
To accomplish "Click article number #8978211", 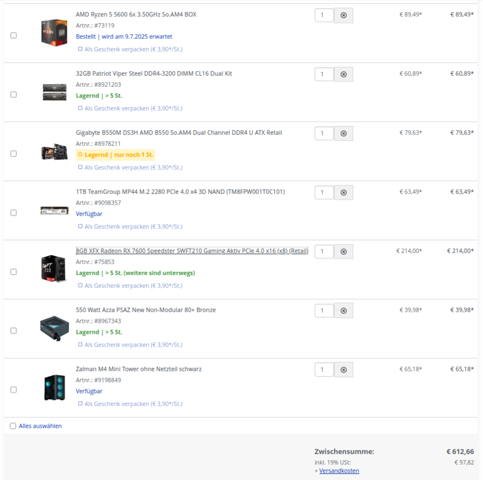I will click(x=108, y=144).
